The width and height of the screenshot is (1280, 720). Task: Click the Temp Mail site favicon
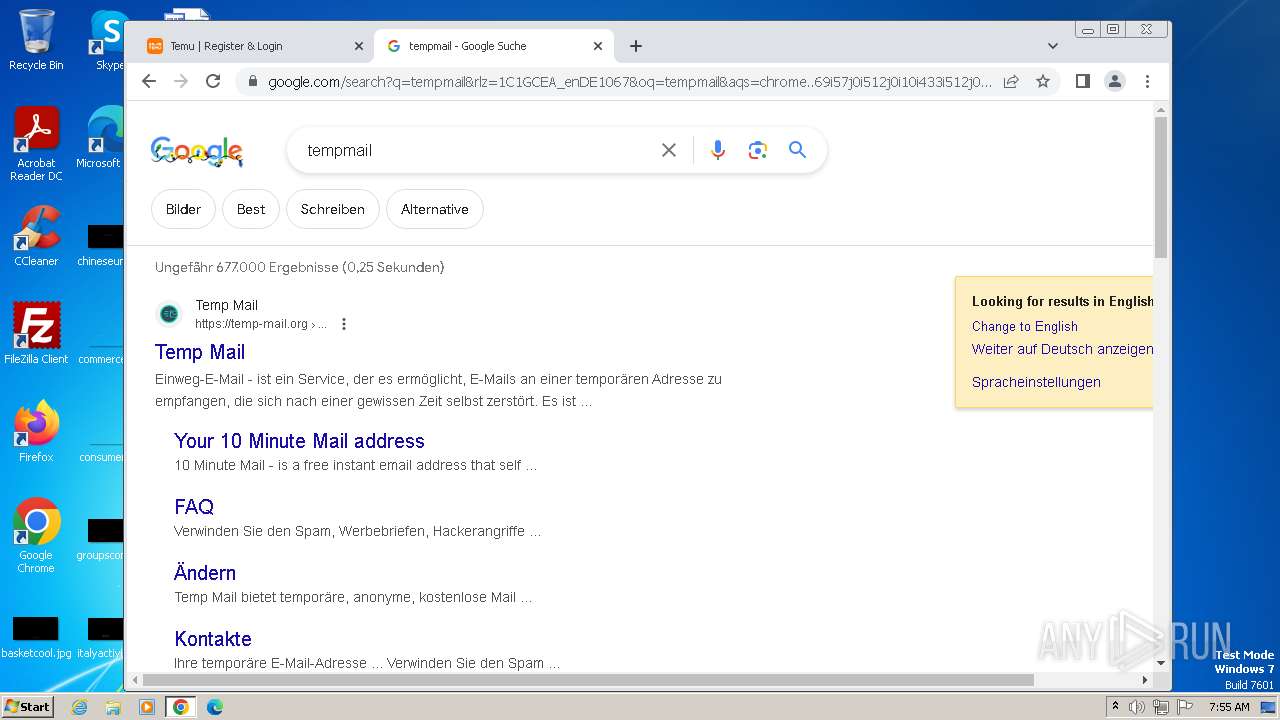coord(169,314)
